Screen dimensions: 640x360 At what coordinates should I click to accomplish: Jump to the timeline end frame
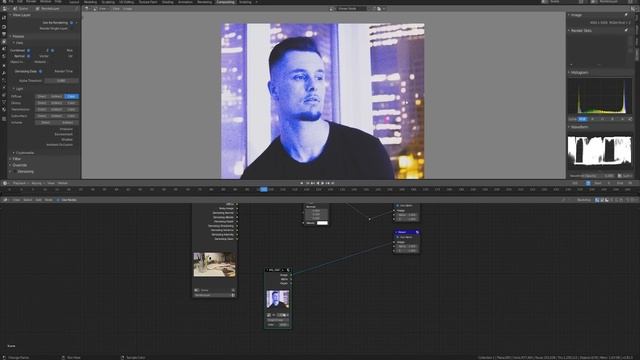(x=333, y=183)
